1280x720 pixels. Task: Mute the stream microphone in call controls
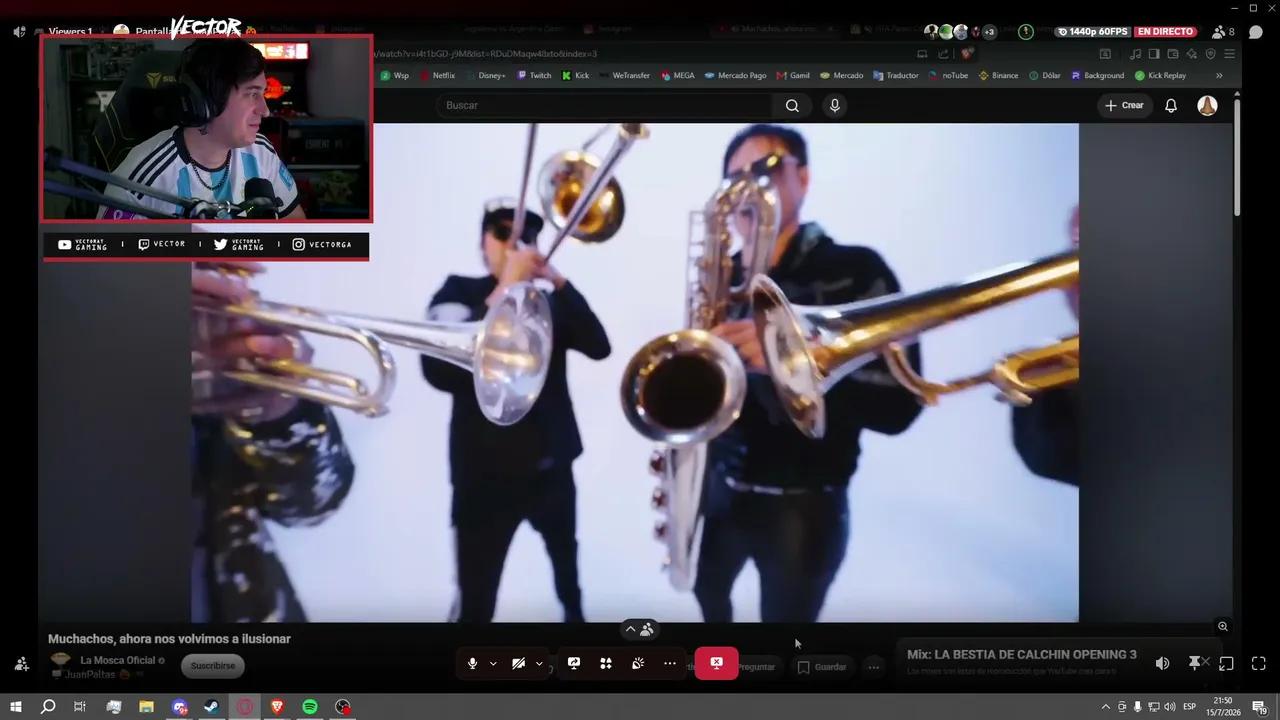point(472,663)
